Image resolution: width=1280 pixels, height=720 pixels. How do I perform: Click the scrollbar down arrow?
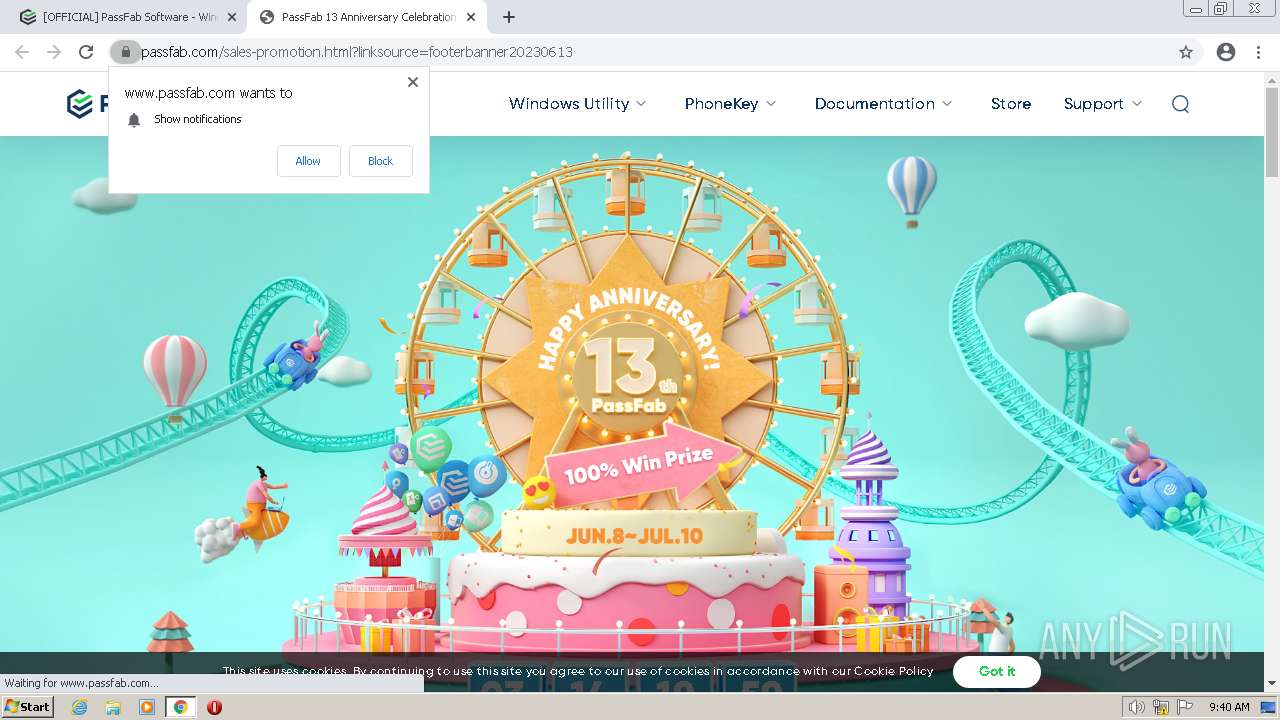pyautogui.click(x=1272, y=684)
